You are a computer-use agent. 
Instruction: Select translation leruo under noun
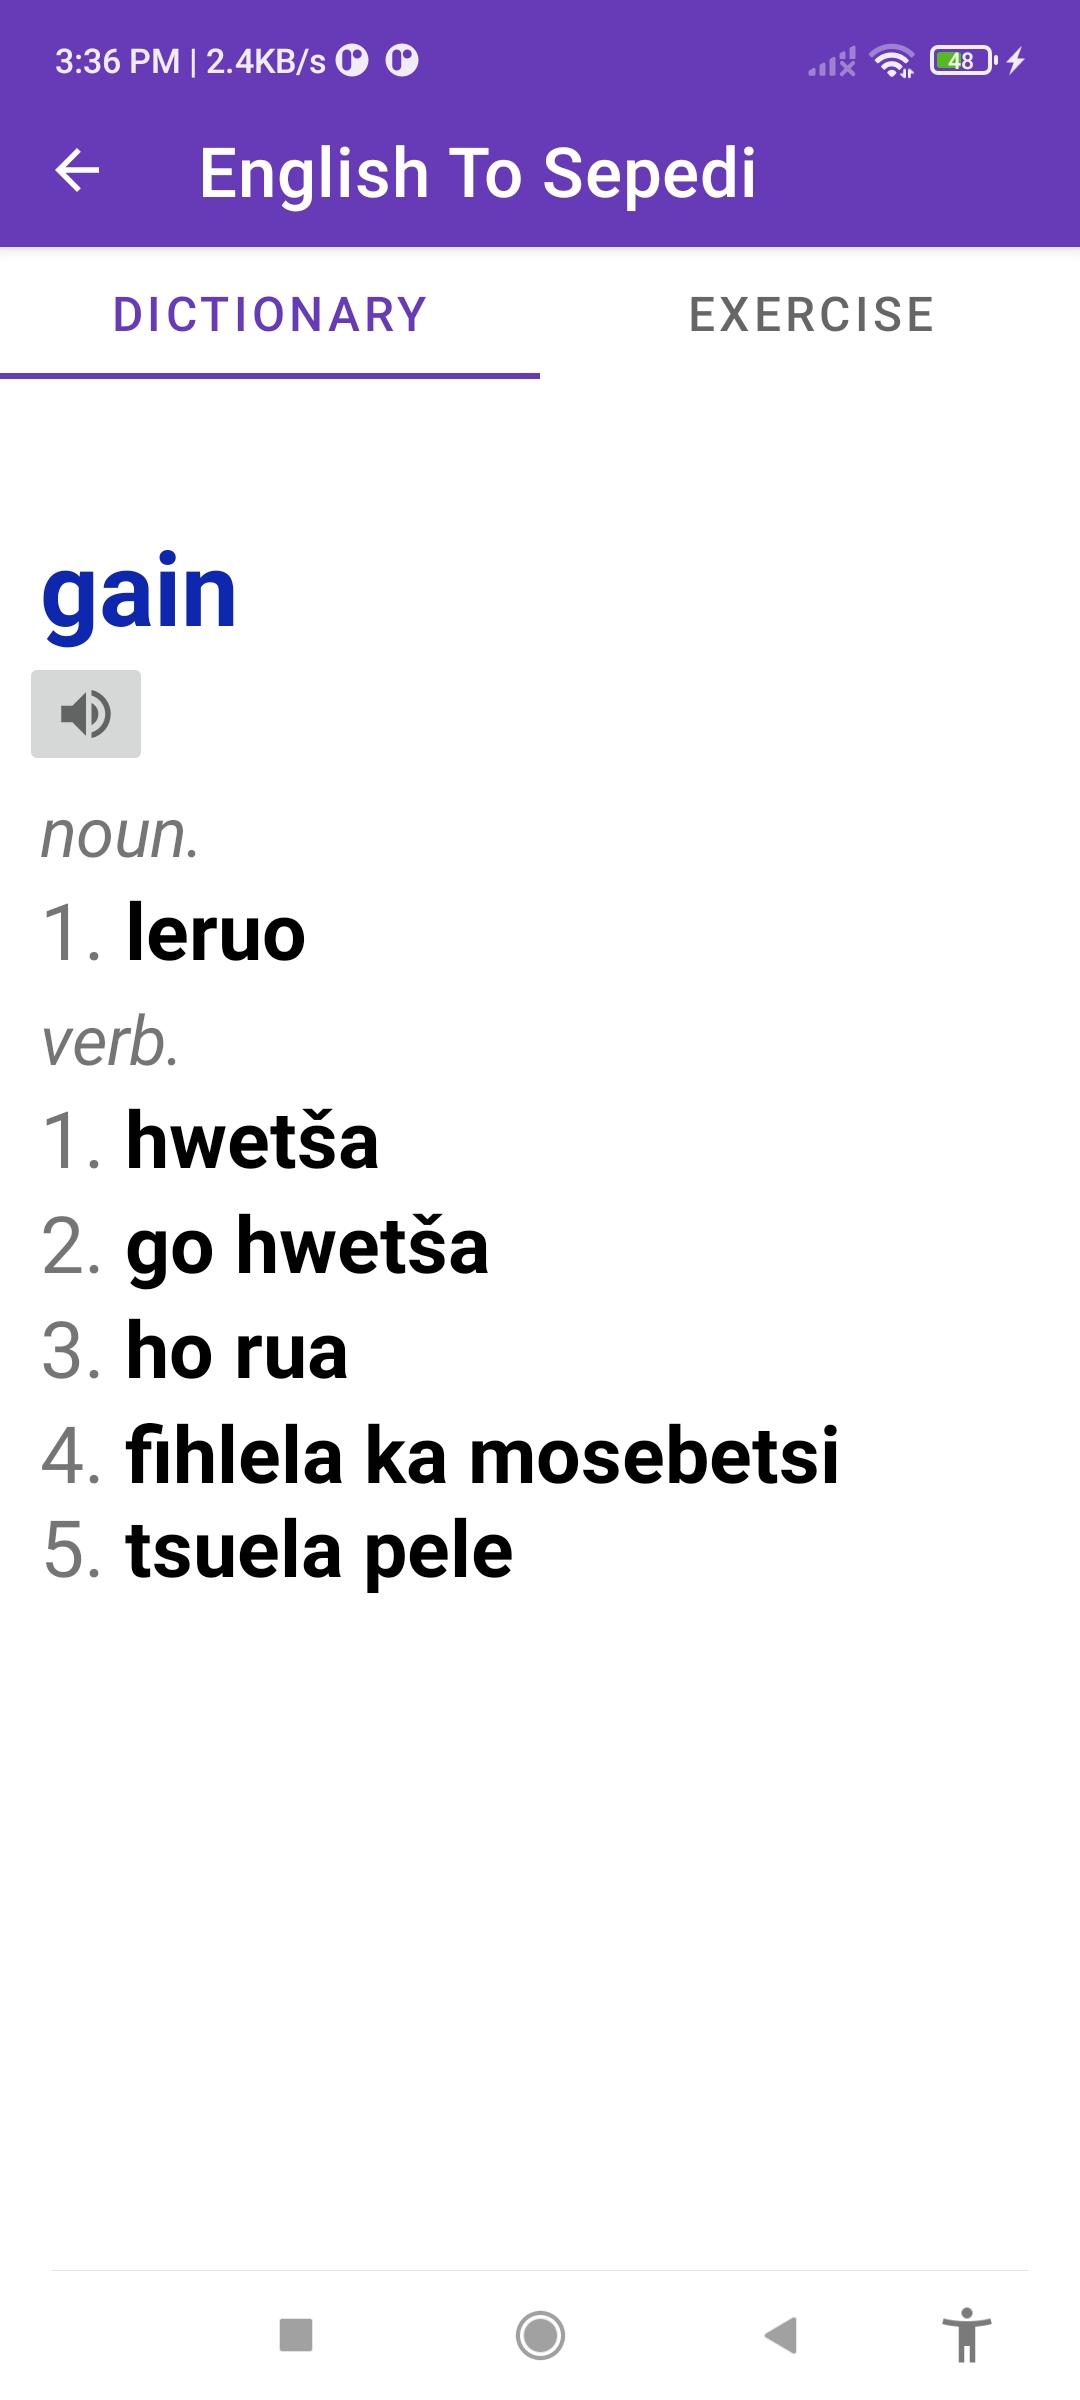[x=213, y=936]
